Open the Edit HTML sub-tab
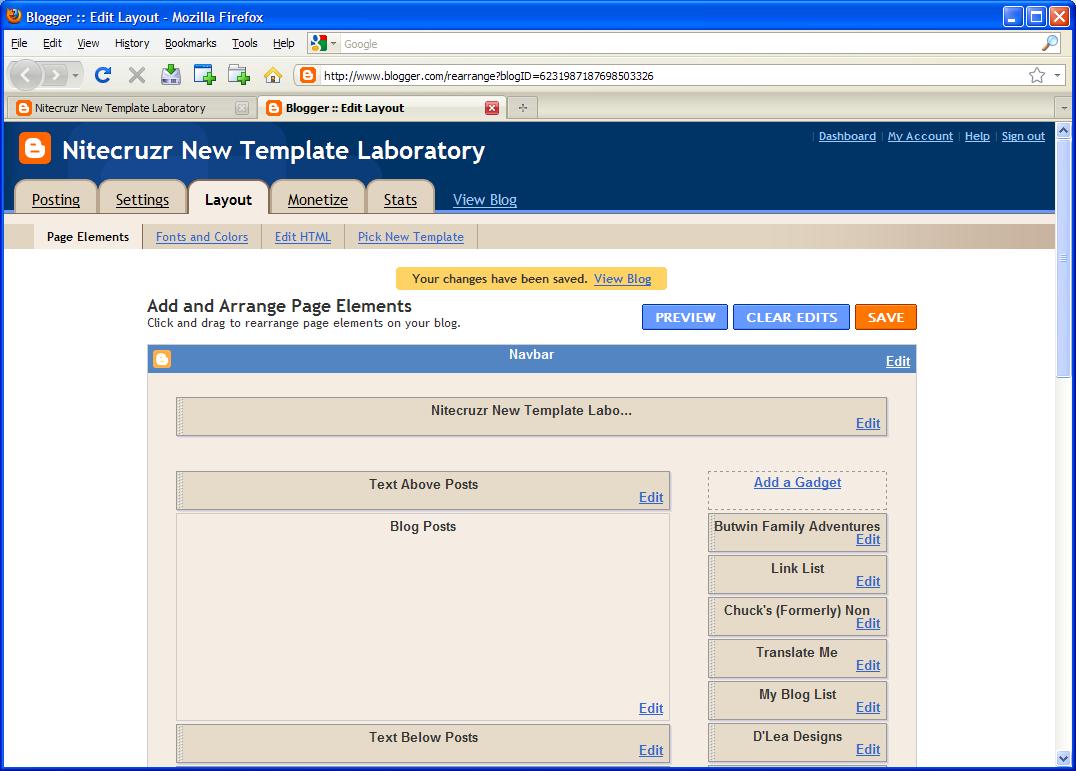This screenshot has height=771, width=1076. [303, 237]
